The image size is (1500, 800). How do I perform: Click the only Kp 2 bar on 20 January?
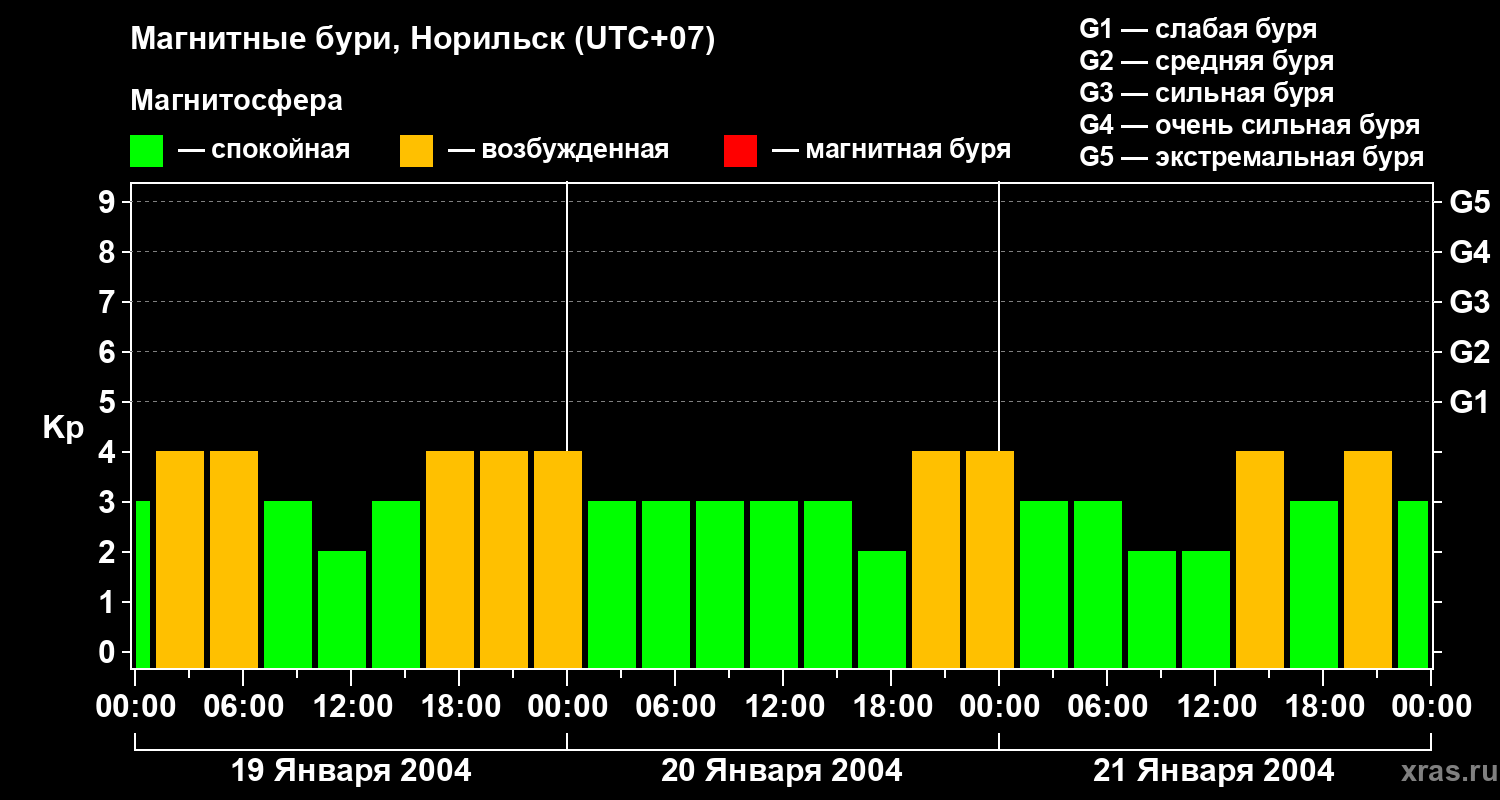coord(882,609)
